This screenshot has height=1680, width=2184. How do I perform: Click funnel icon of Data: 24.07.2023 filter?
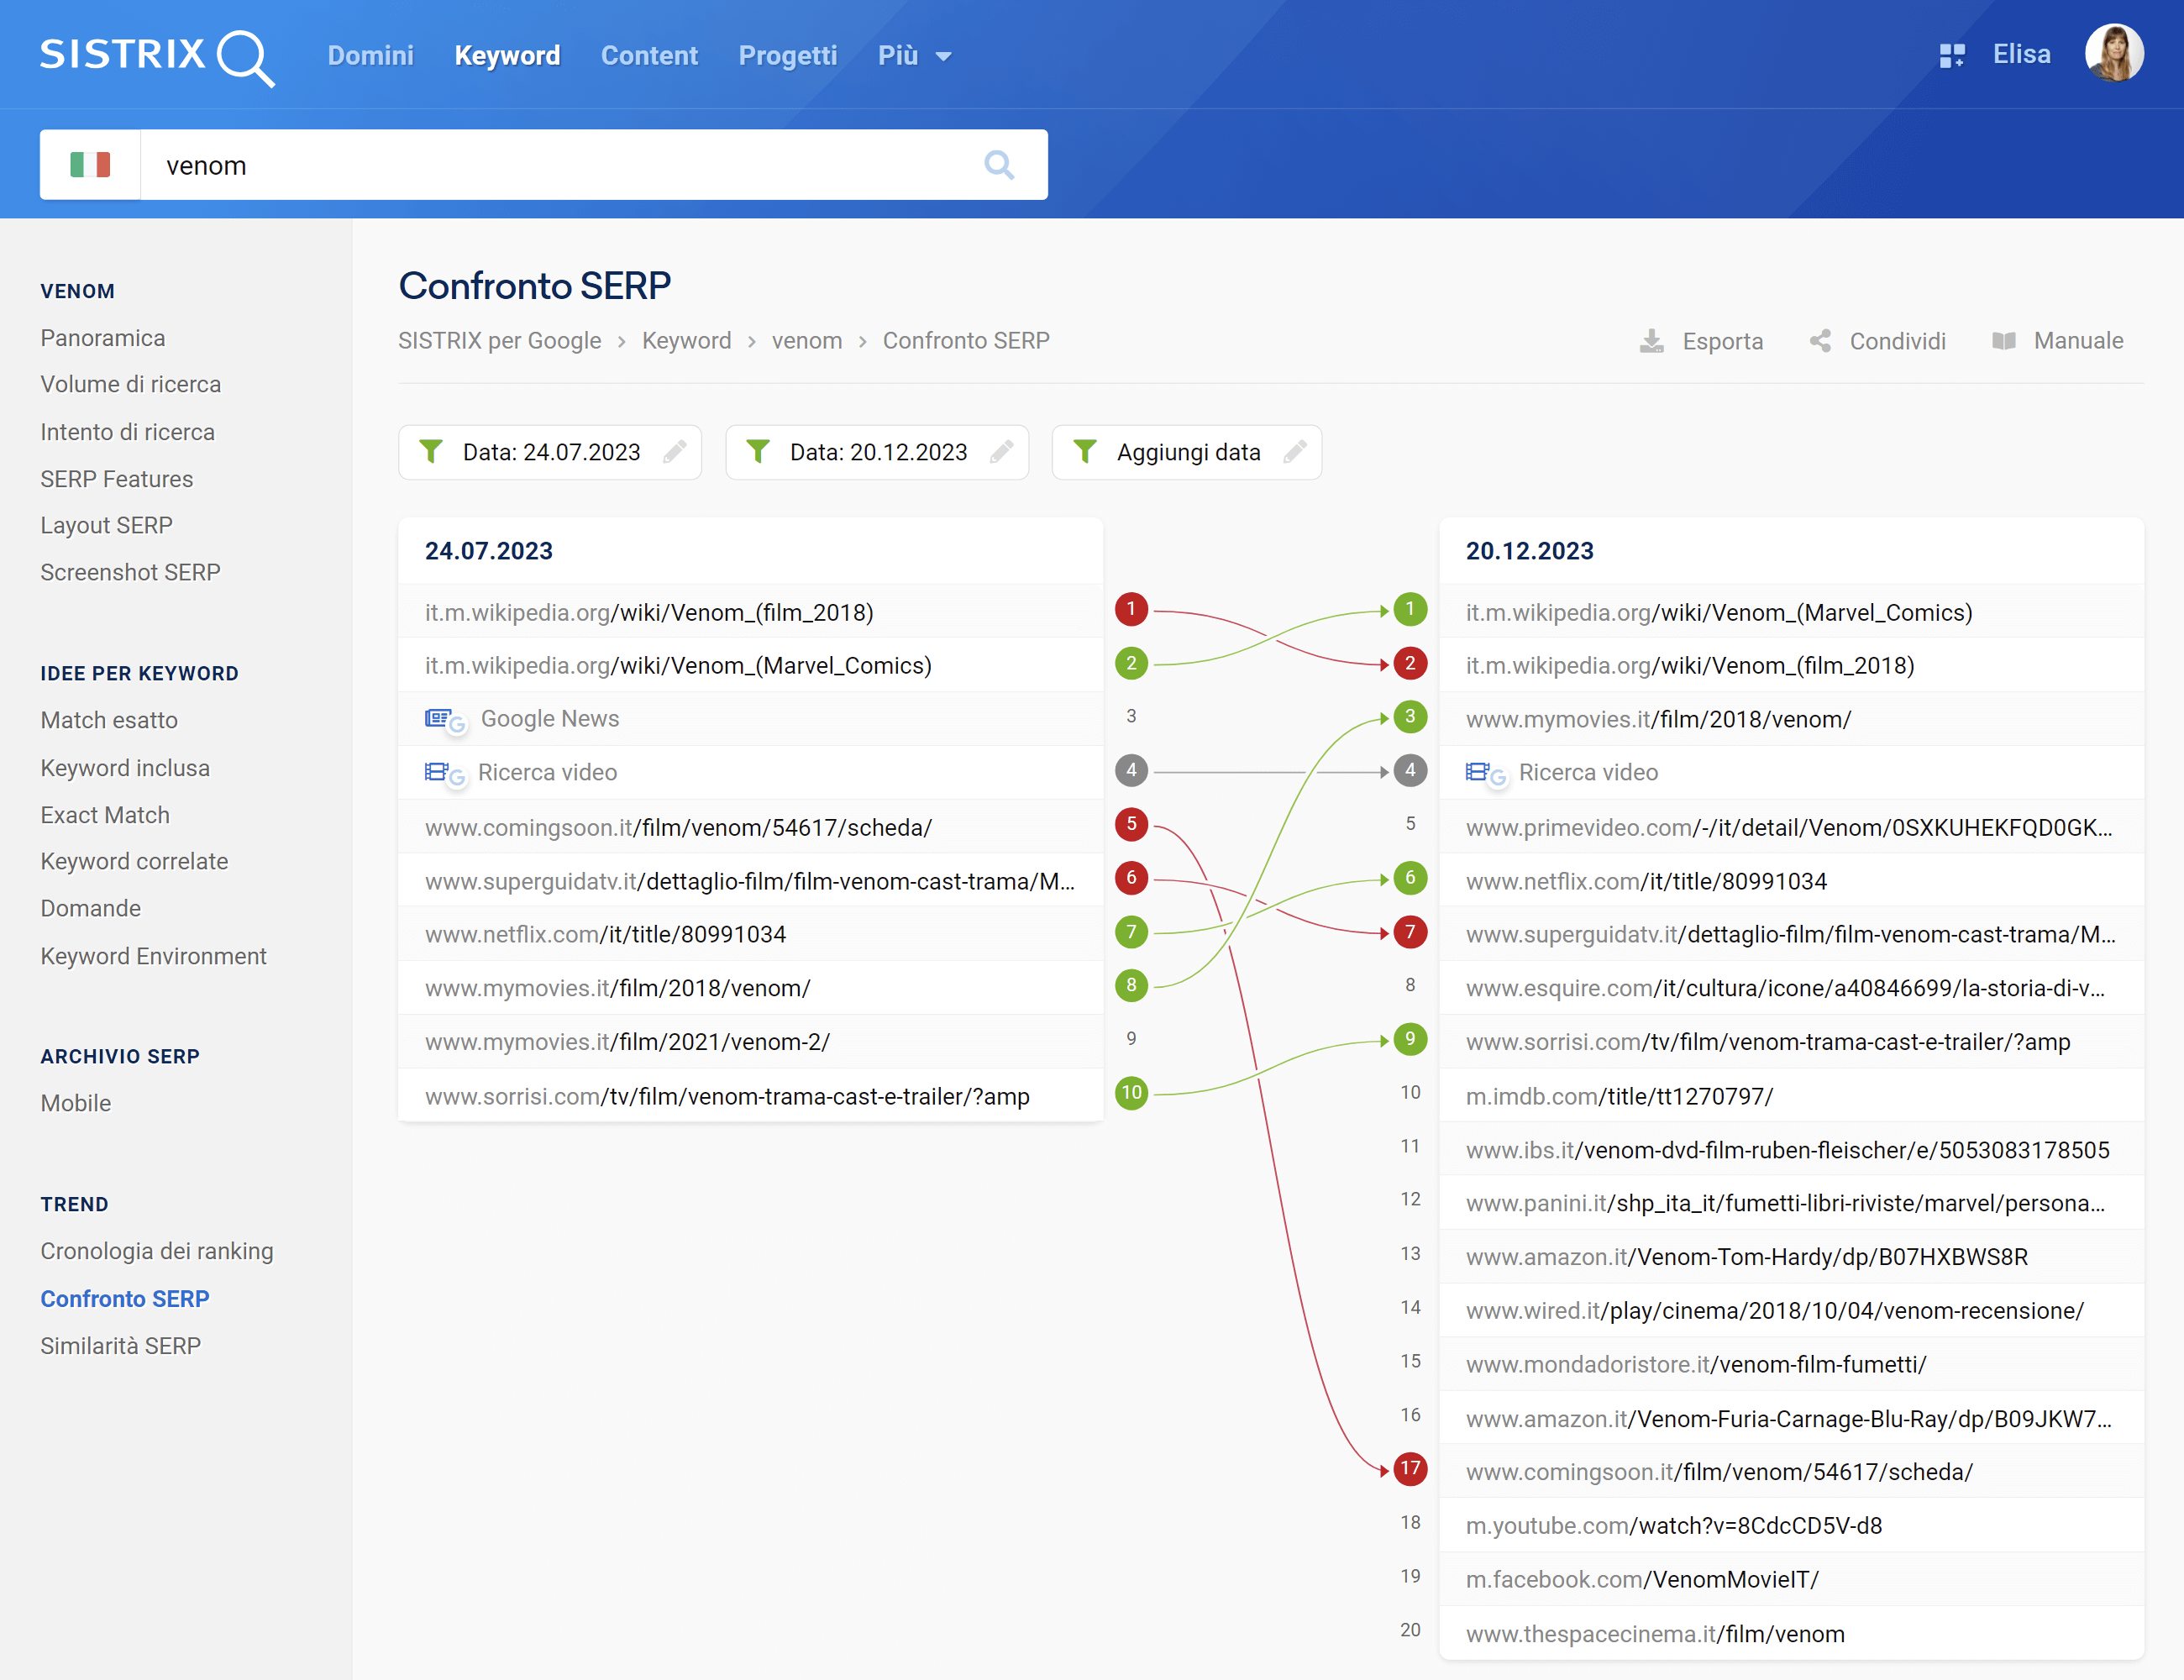[x=431, y=452]
